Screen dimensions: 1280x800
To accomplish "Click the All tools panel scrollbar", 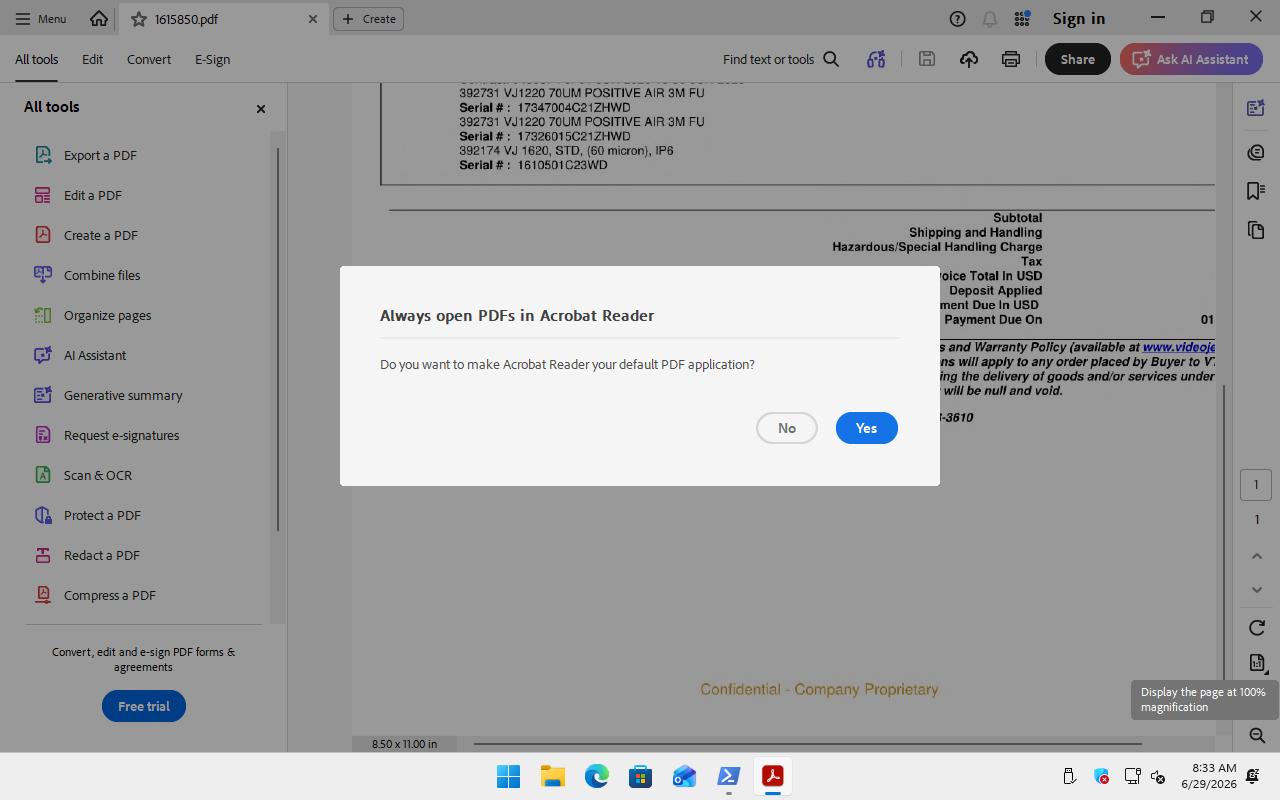I will [x=278, y=340].
